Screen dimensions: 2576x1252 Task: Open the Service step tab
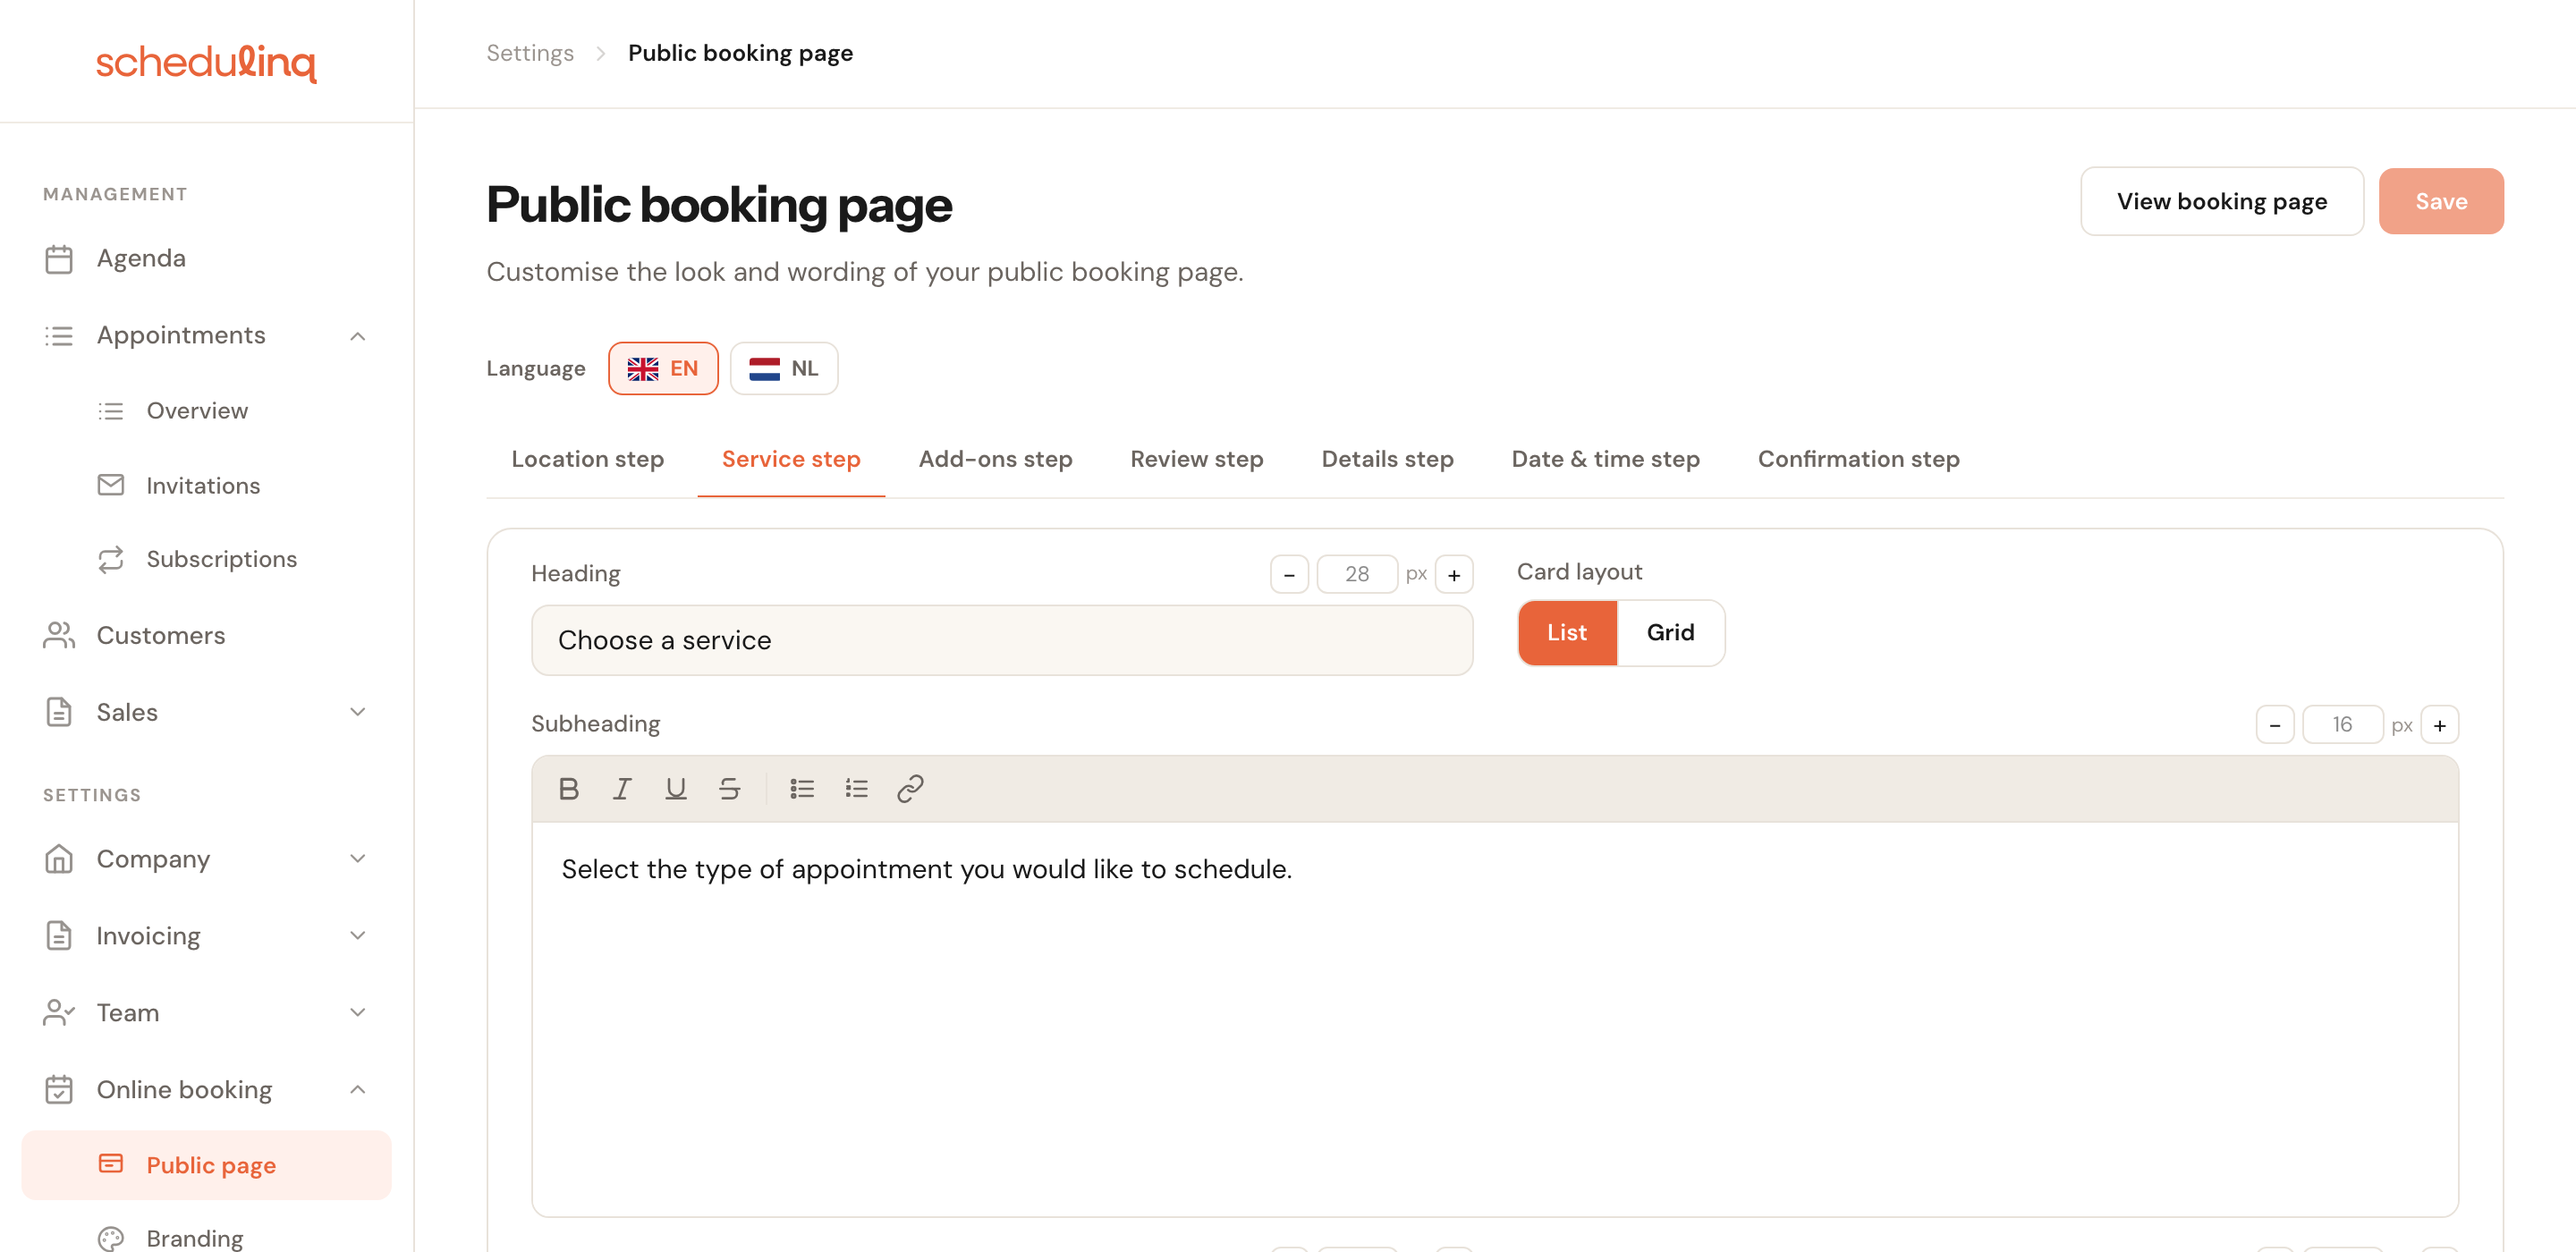click(x=791, y=459)
